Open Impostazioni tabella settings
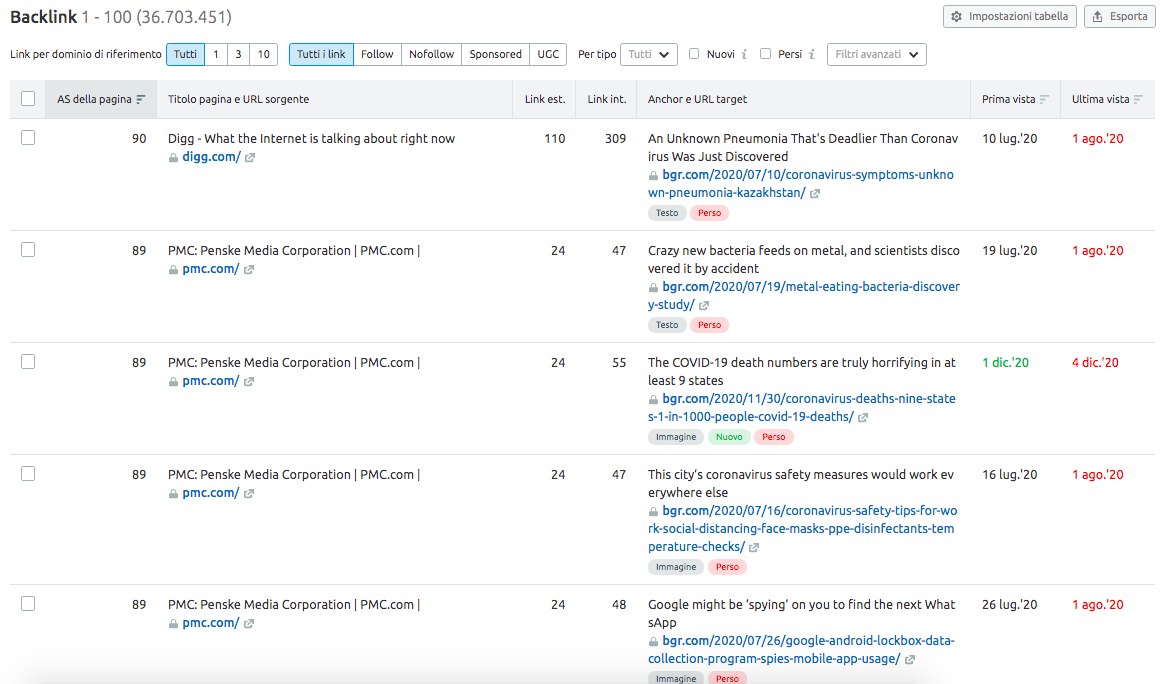 pyautogui.click(x=1010, y=16)
